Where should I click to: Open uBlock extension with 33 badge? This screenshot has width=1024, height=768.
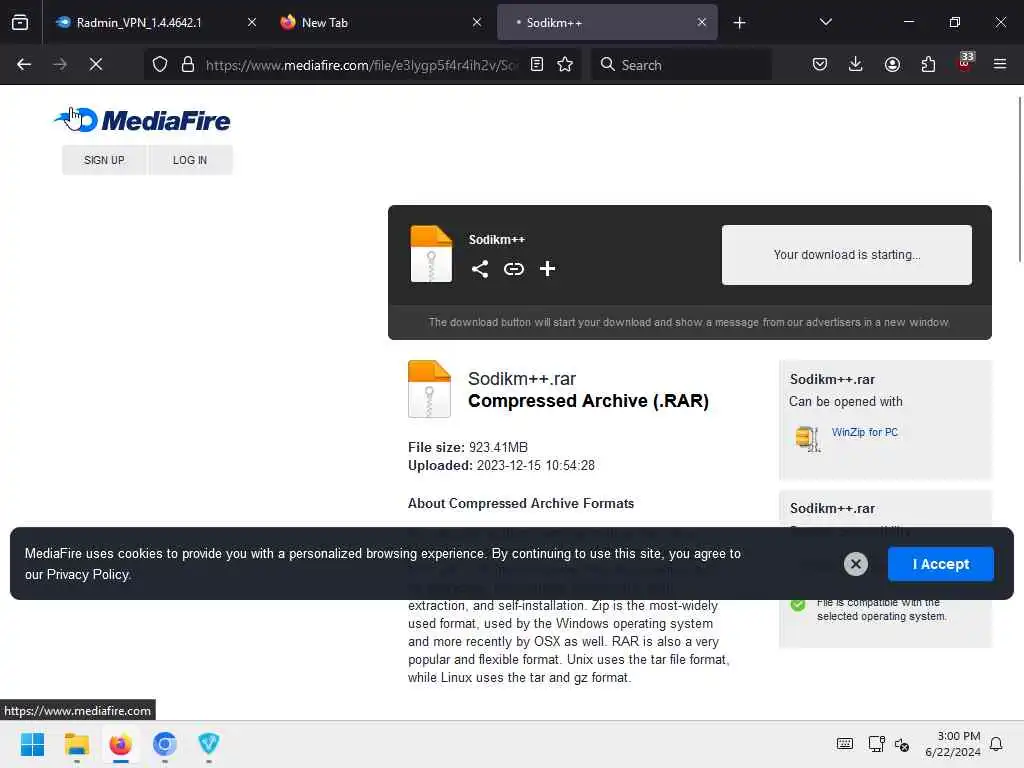965,63
